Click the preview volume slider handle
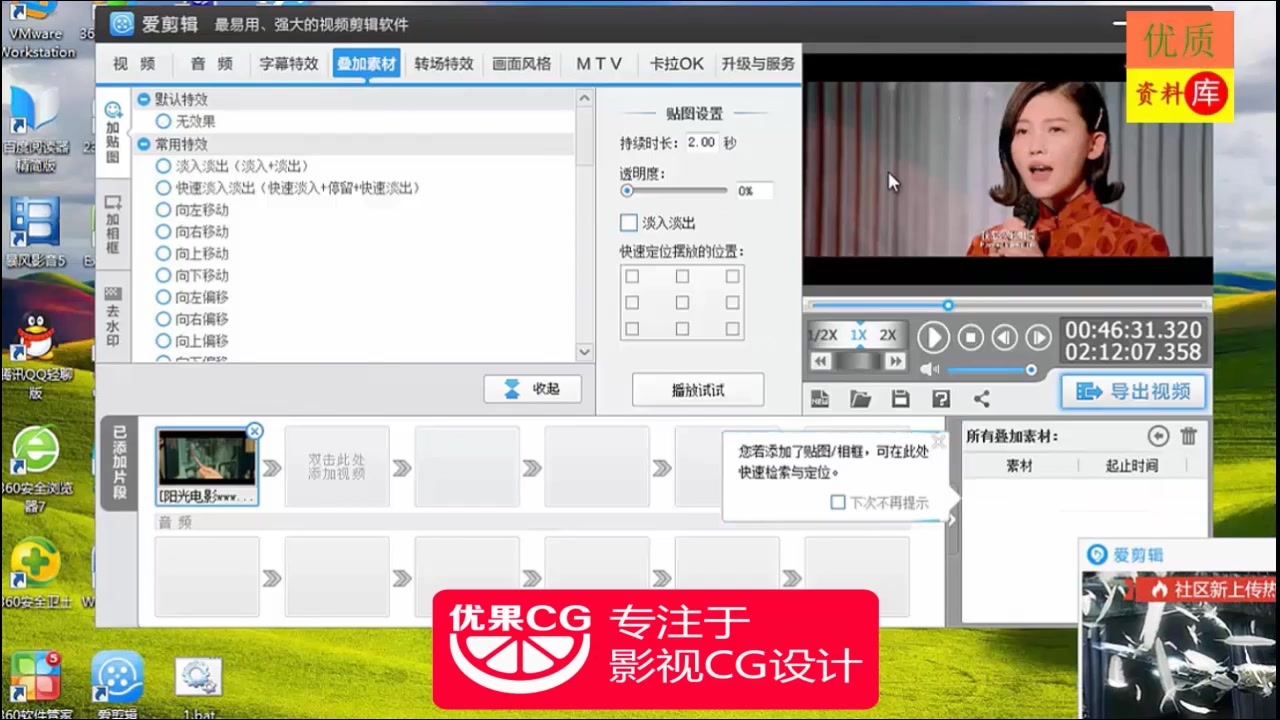This screenshot has width=1280, height=720. [x=1030, y=370]
